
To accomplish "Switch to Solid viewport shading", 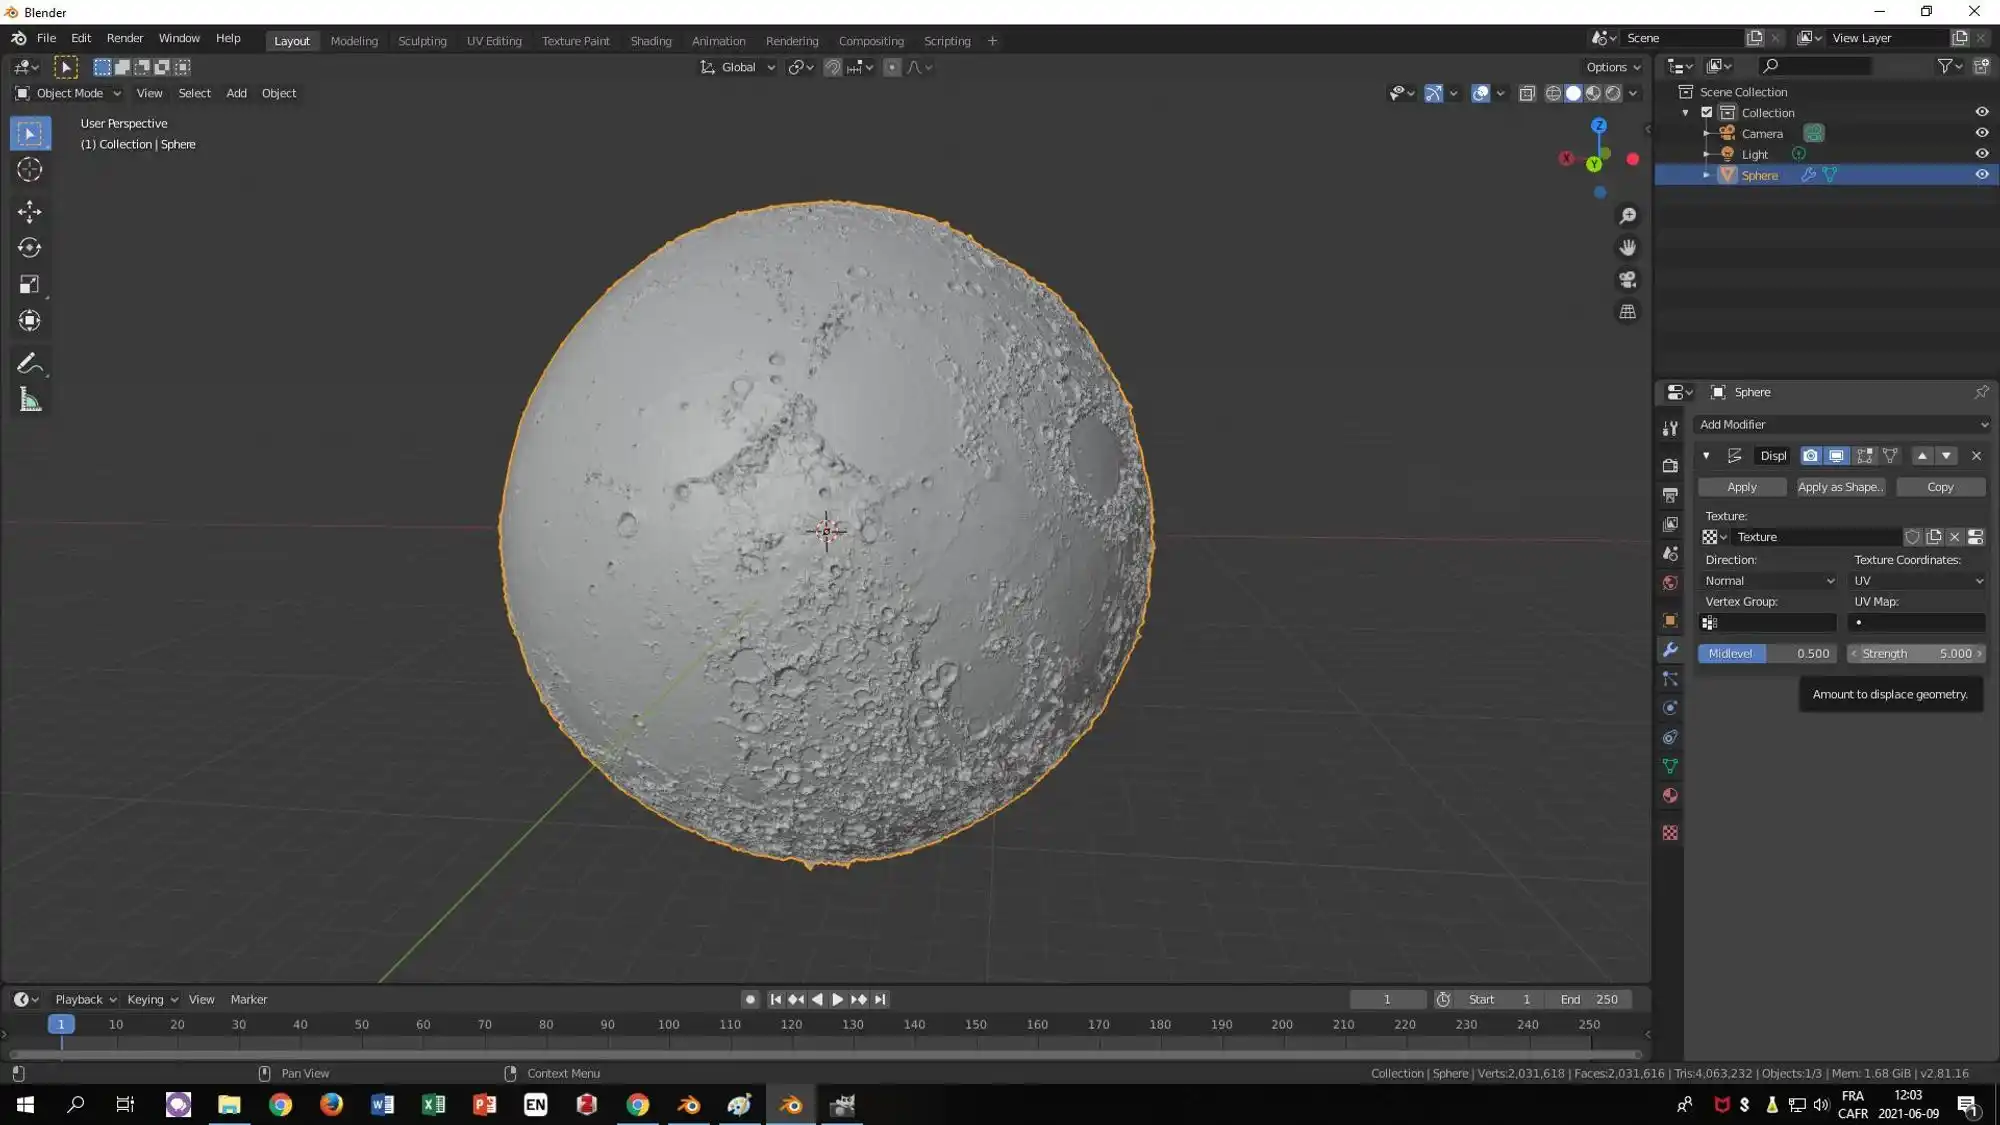I will [x=1573, y=93].
